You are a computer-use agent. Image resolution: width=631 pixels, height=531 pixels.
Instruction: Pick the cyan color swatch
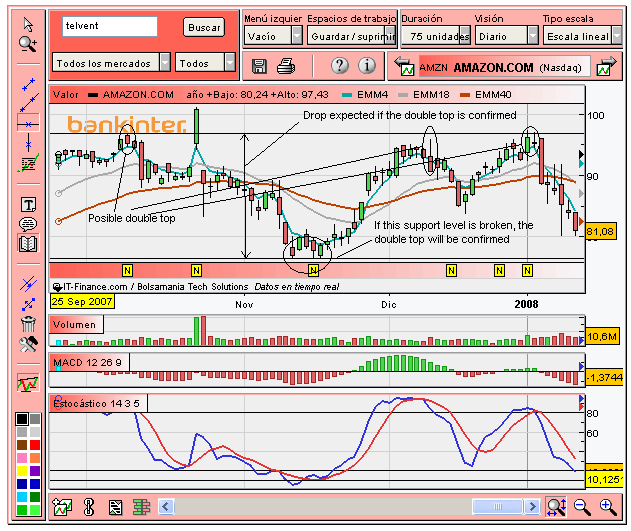click(x=22, y=497)
